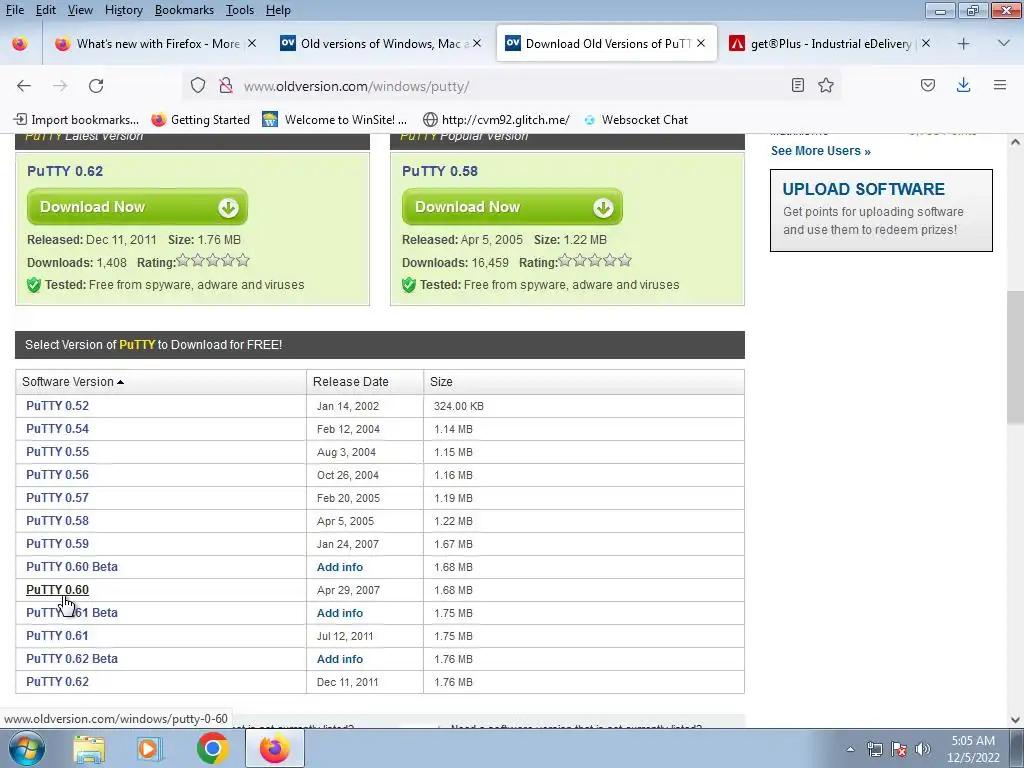Click the Firefox taskbar button
This screenshot has width=1024, height=768.
[274, 748]
